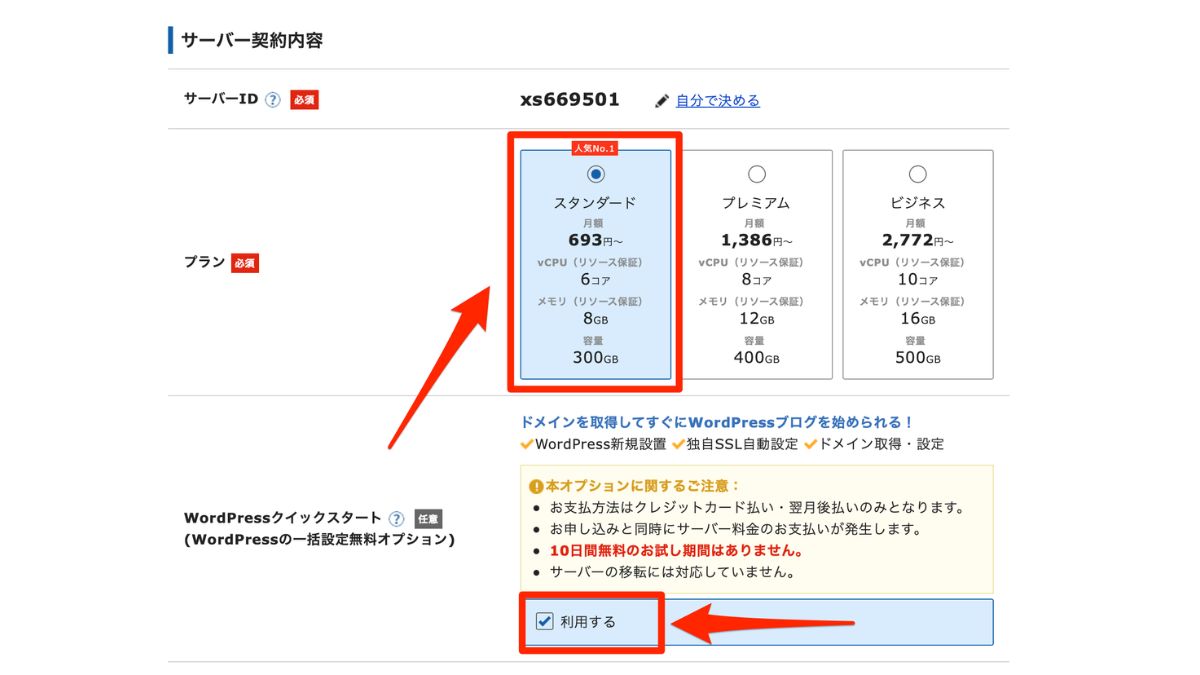Uncheck the 利用する checkbox

coord(545,621)
